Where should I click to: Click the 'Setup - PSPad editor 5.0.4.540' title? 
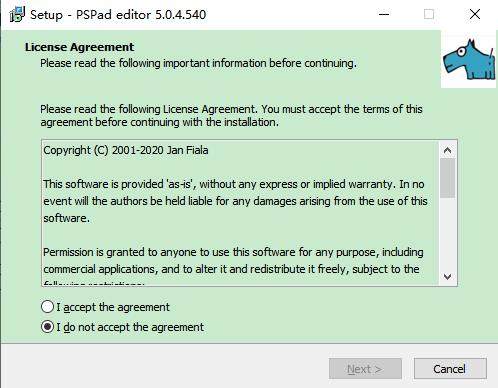click(x=118, y=15)
